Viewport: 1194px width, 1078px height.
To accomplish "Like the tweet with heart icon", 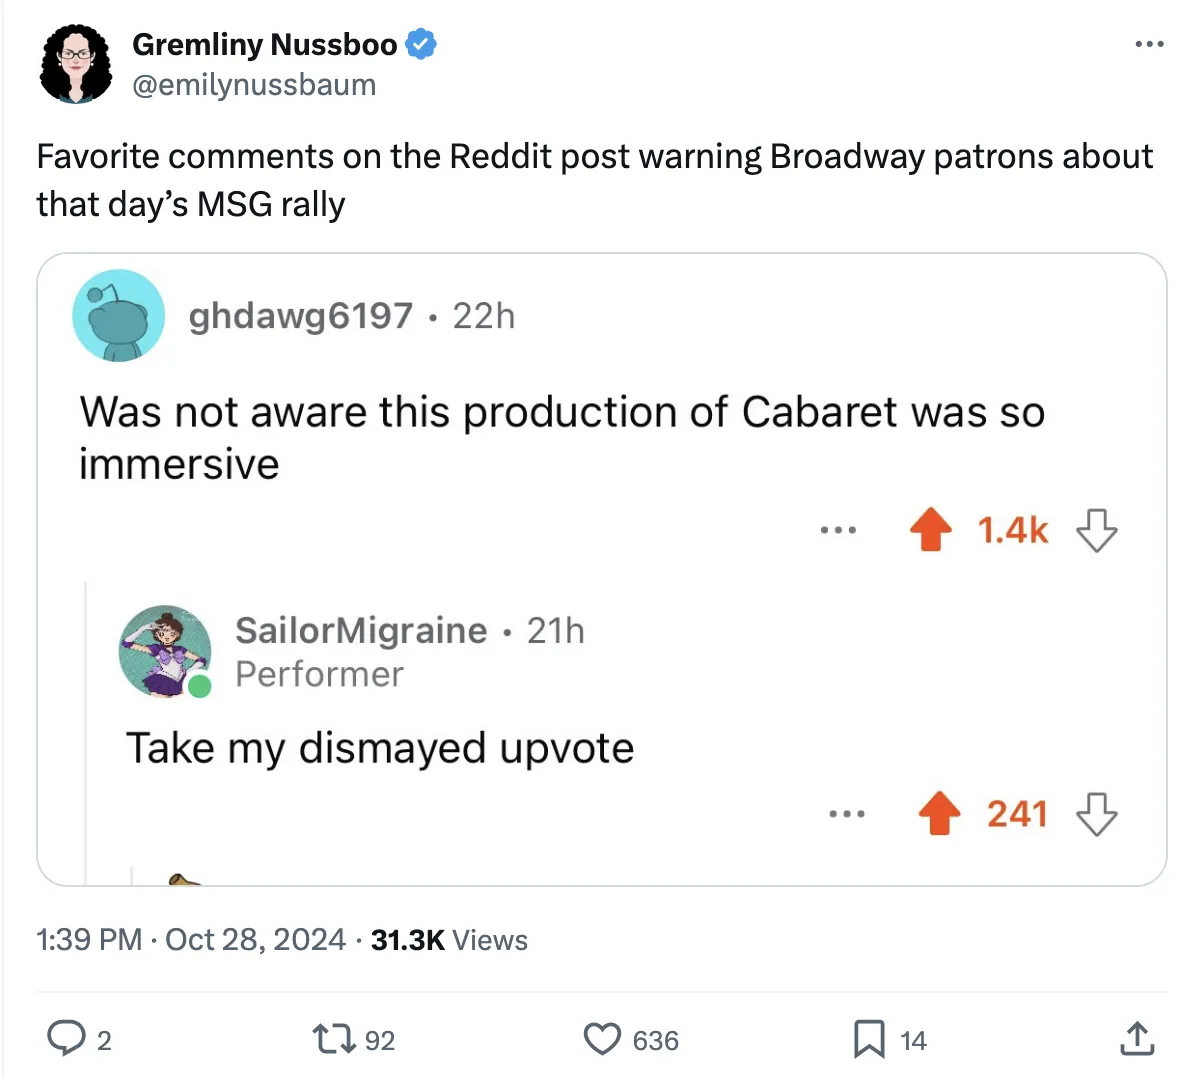I will tap(602, 1039).
